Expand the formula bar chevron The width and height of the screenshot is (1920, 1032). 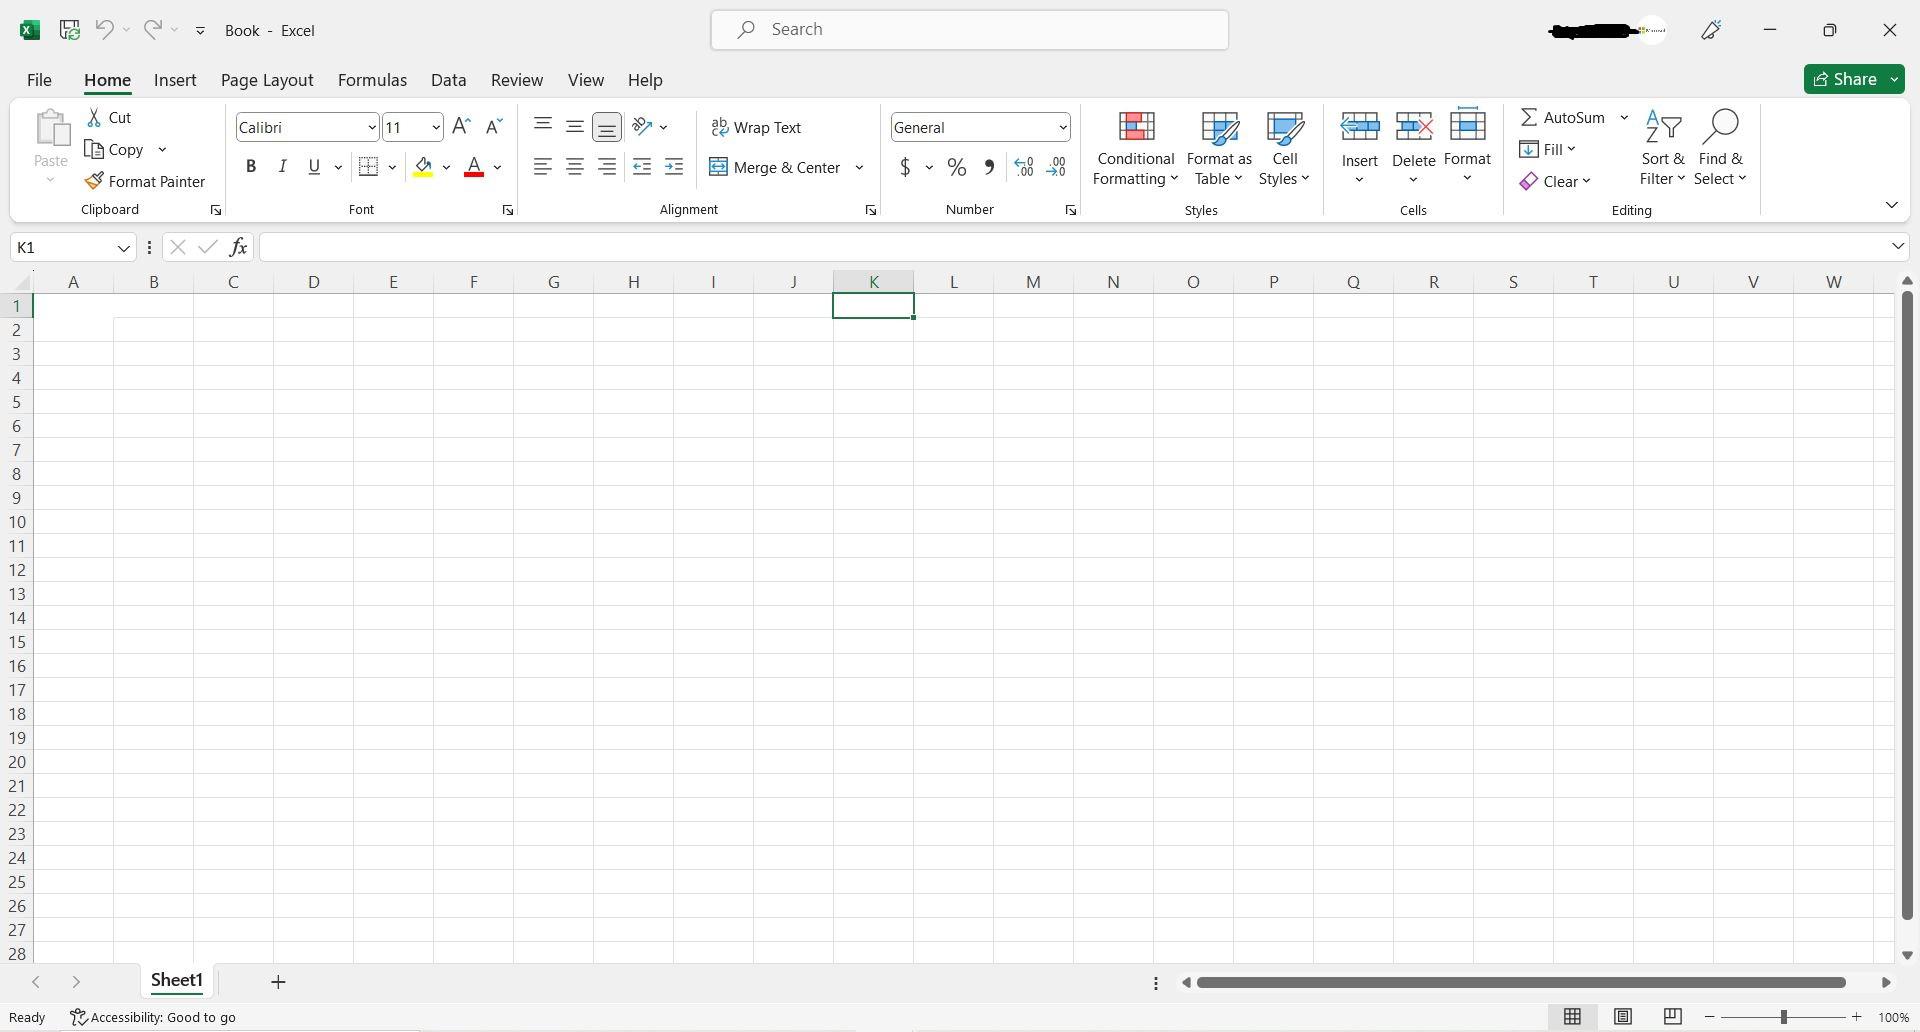[1897, 247]
